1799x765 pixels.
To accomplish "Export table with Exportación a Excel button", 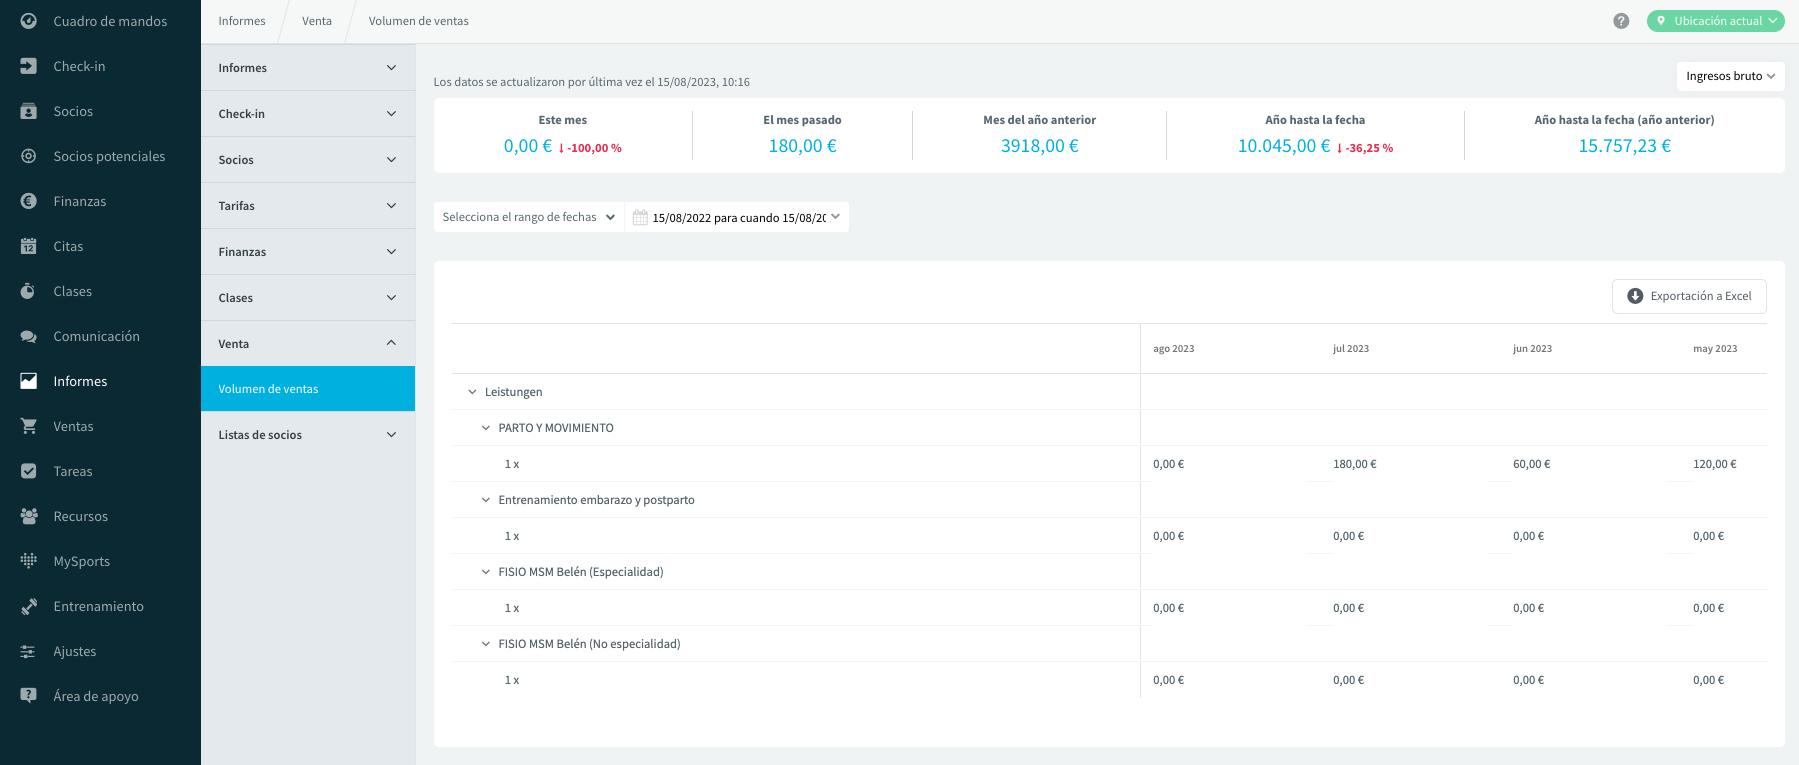I will tap(1689, 296).
